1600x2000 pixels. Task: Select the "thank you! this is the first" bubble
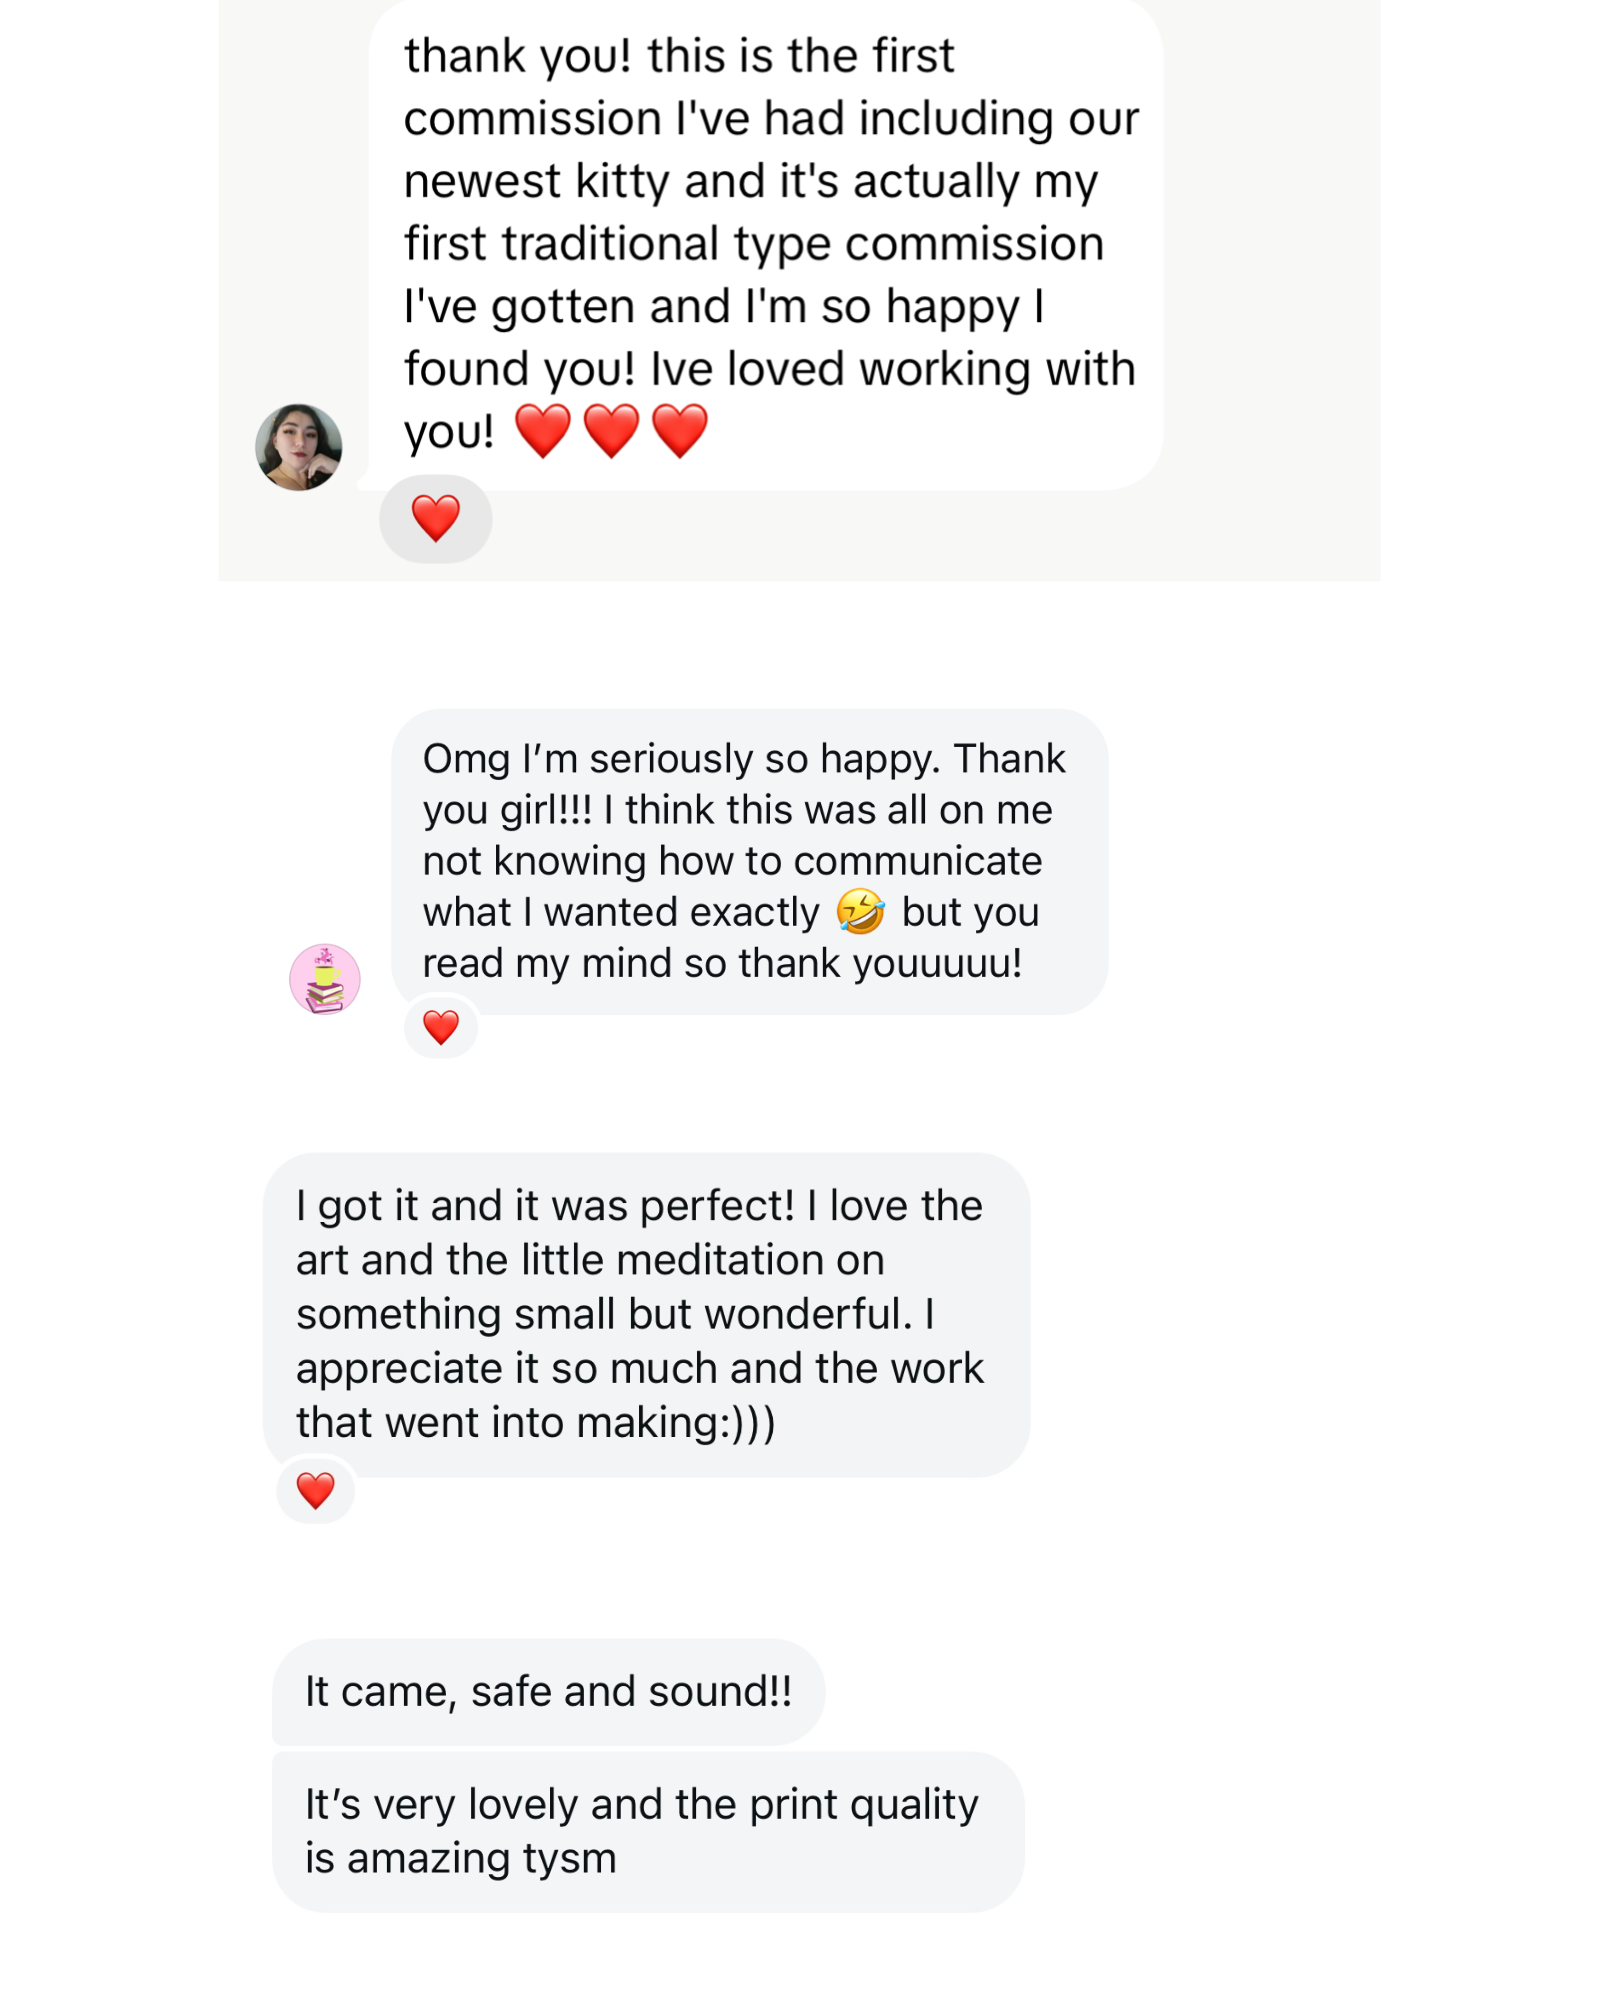(x=765, y=245)
